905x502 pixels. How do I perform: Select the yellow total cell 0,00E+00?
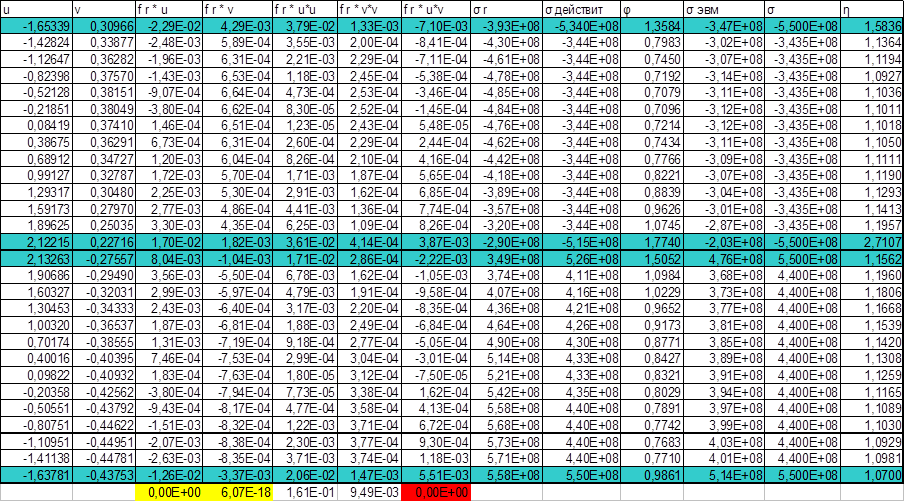[x=169, y=492]
